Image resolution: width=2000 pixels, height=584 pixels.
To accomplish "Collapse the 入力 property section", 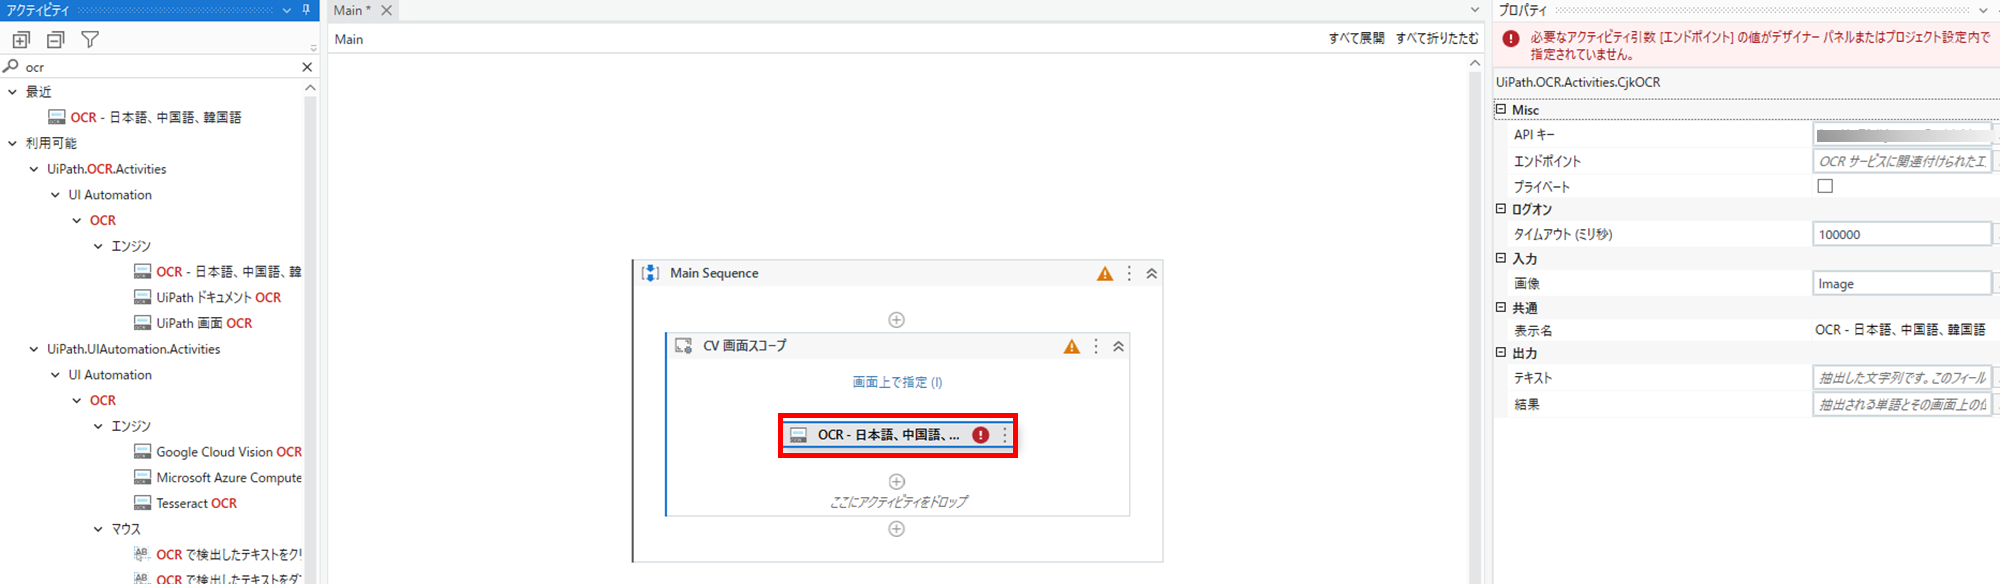I will coord(1501,258).
